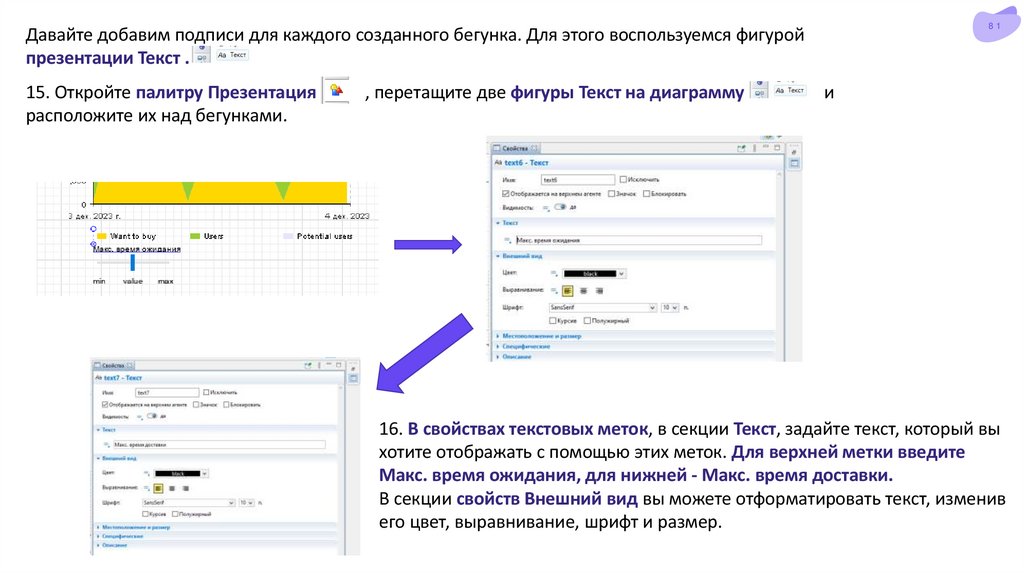Click text field with Макс. время ожидания
Screen dimensions: 1024x574
[x=639, y=240]
